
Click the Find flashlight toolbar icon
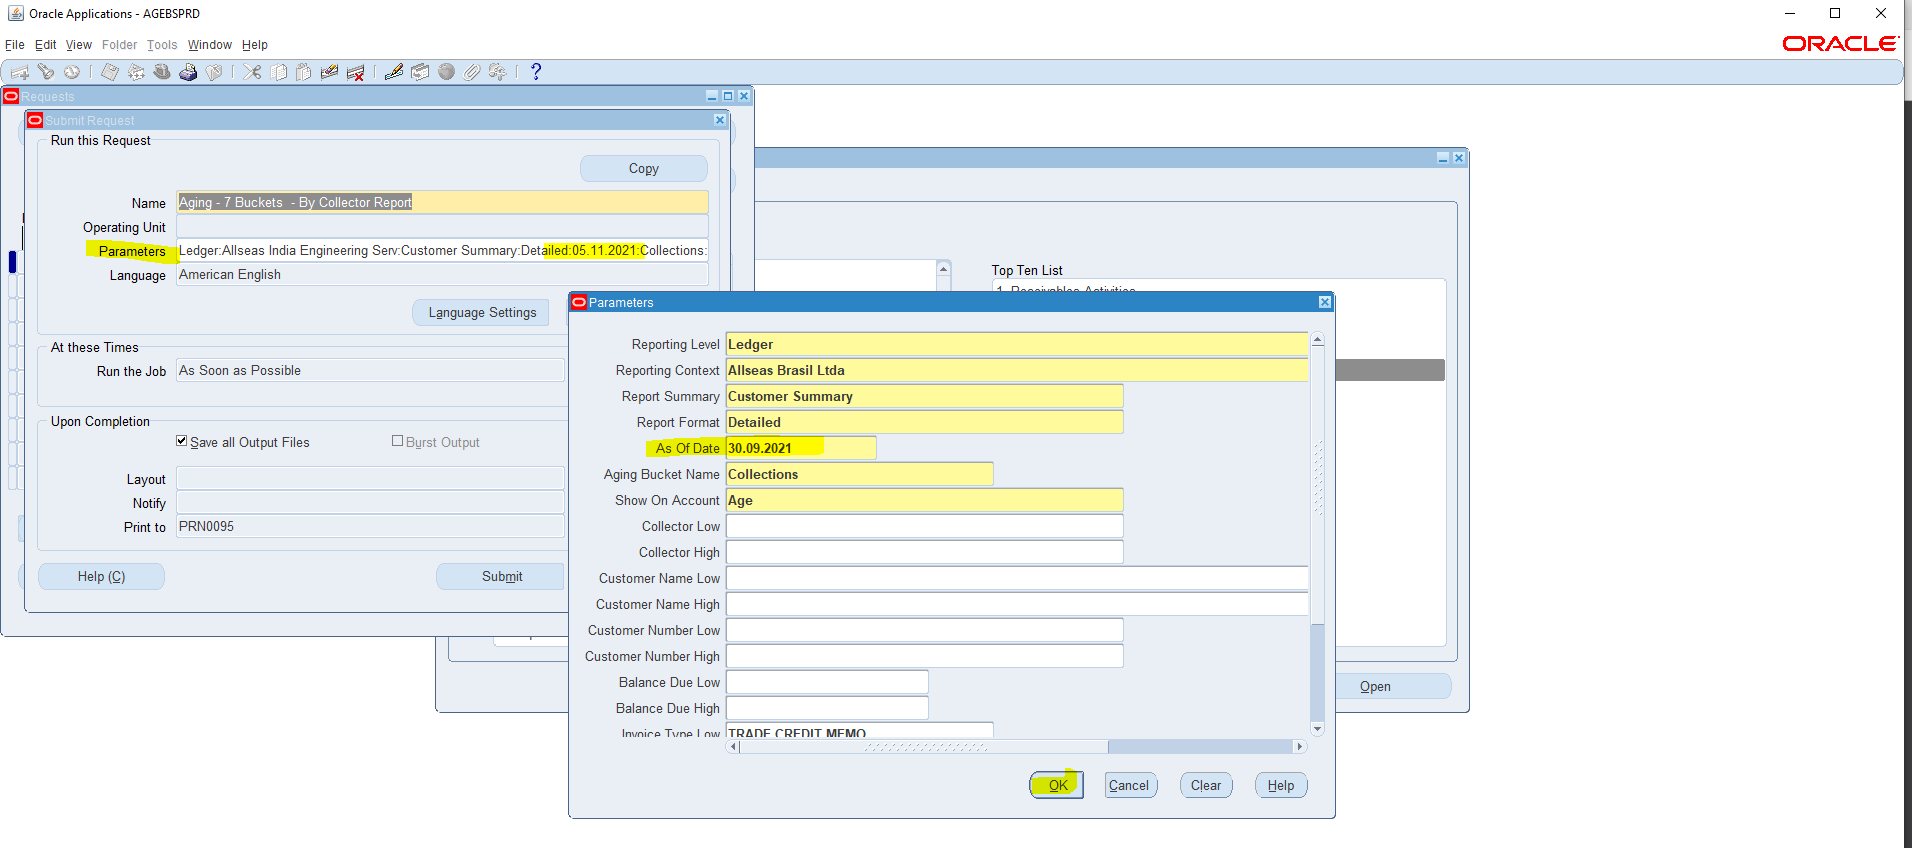(46, 72)
